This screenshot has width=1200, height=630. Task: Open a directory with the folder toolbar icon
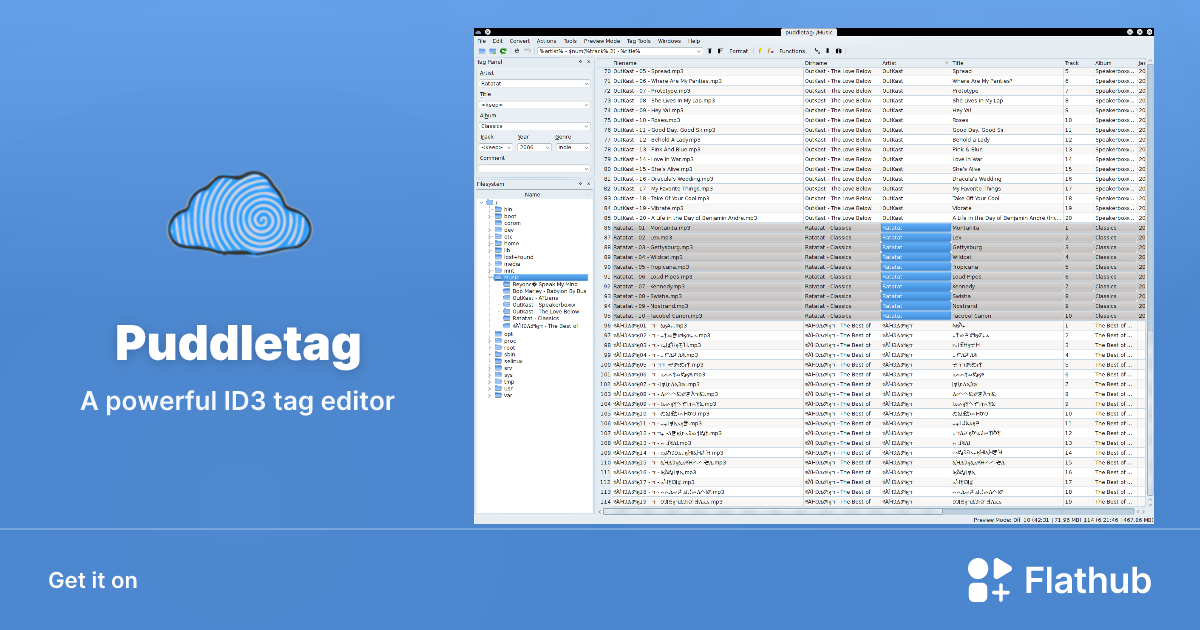(x=482, y=51)
